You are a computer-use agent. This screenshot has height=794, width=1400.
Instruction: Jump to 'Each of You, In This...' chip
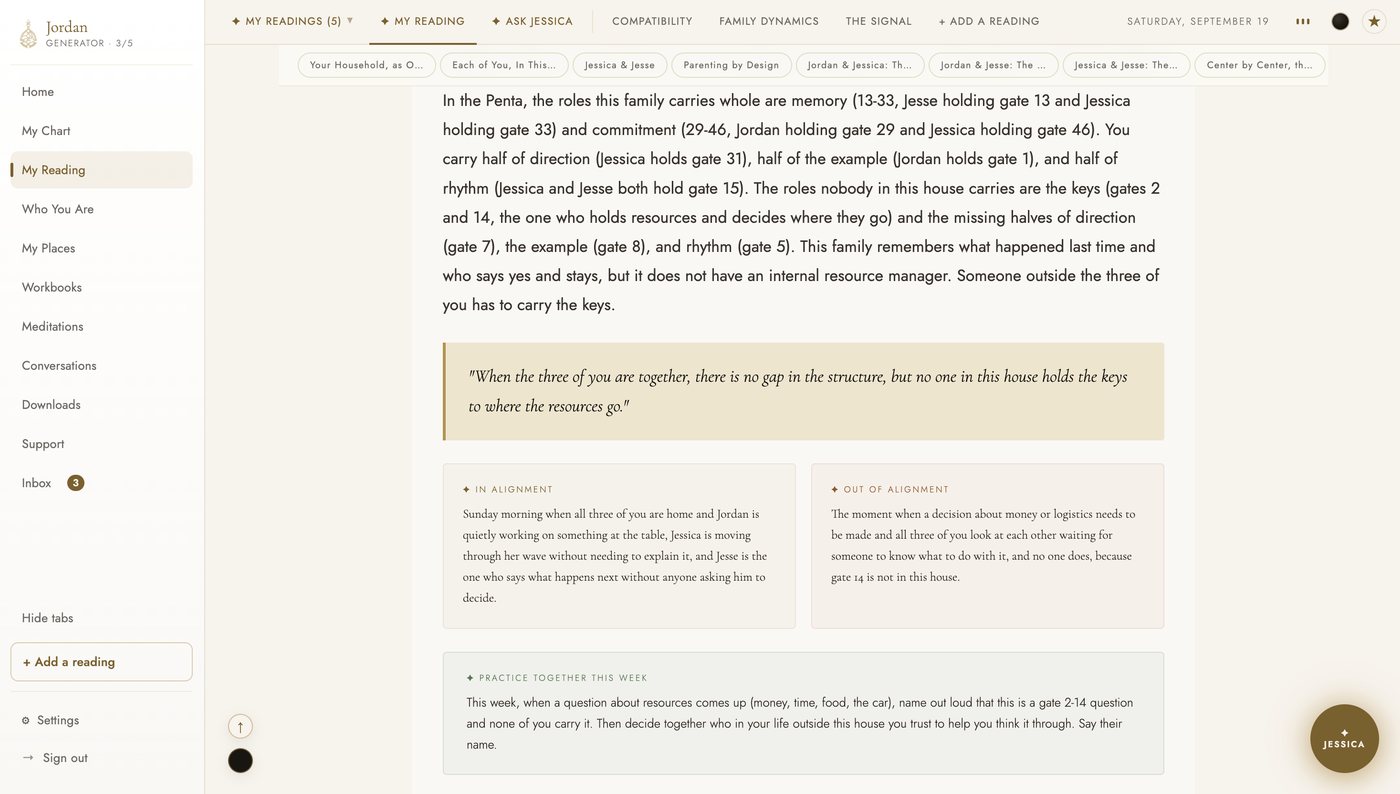pyautogui.click(x=504, y=65)
